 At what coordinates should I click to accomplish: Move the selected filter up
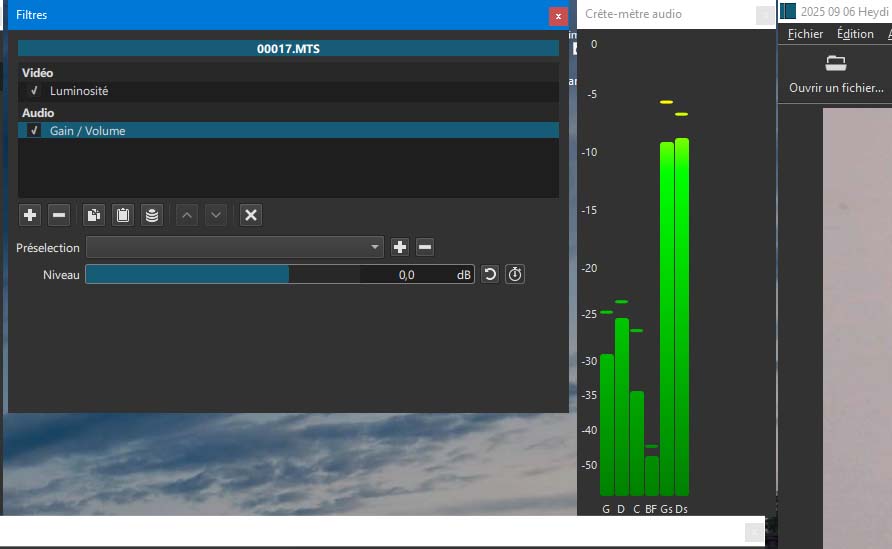click(187, 215)
